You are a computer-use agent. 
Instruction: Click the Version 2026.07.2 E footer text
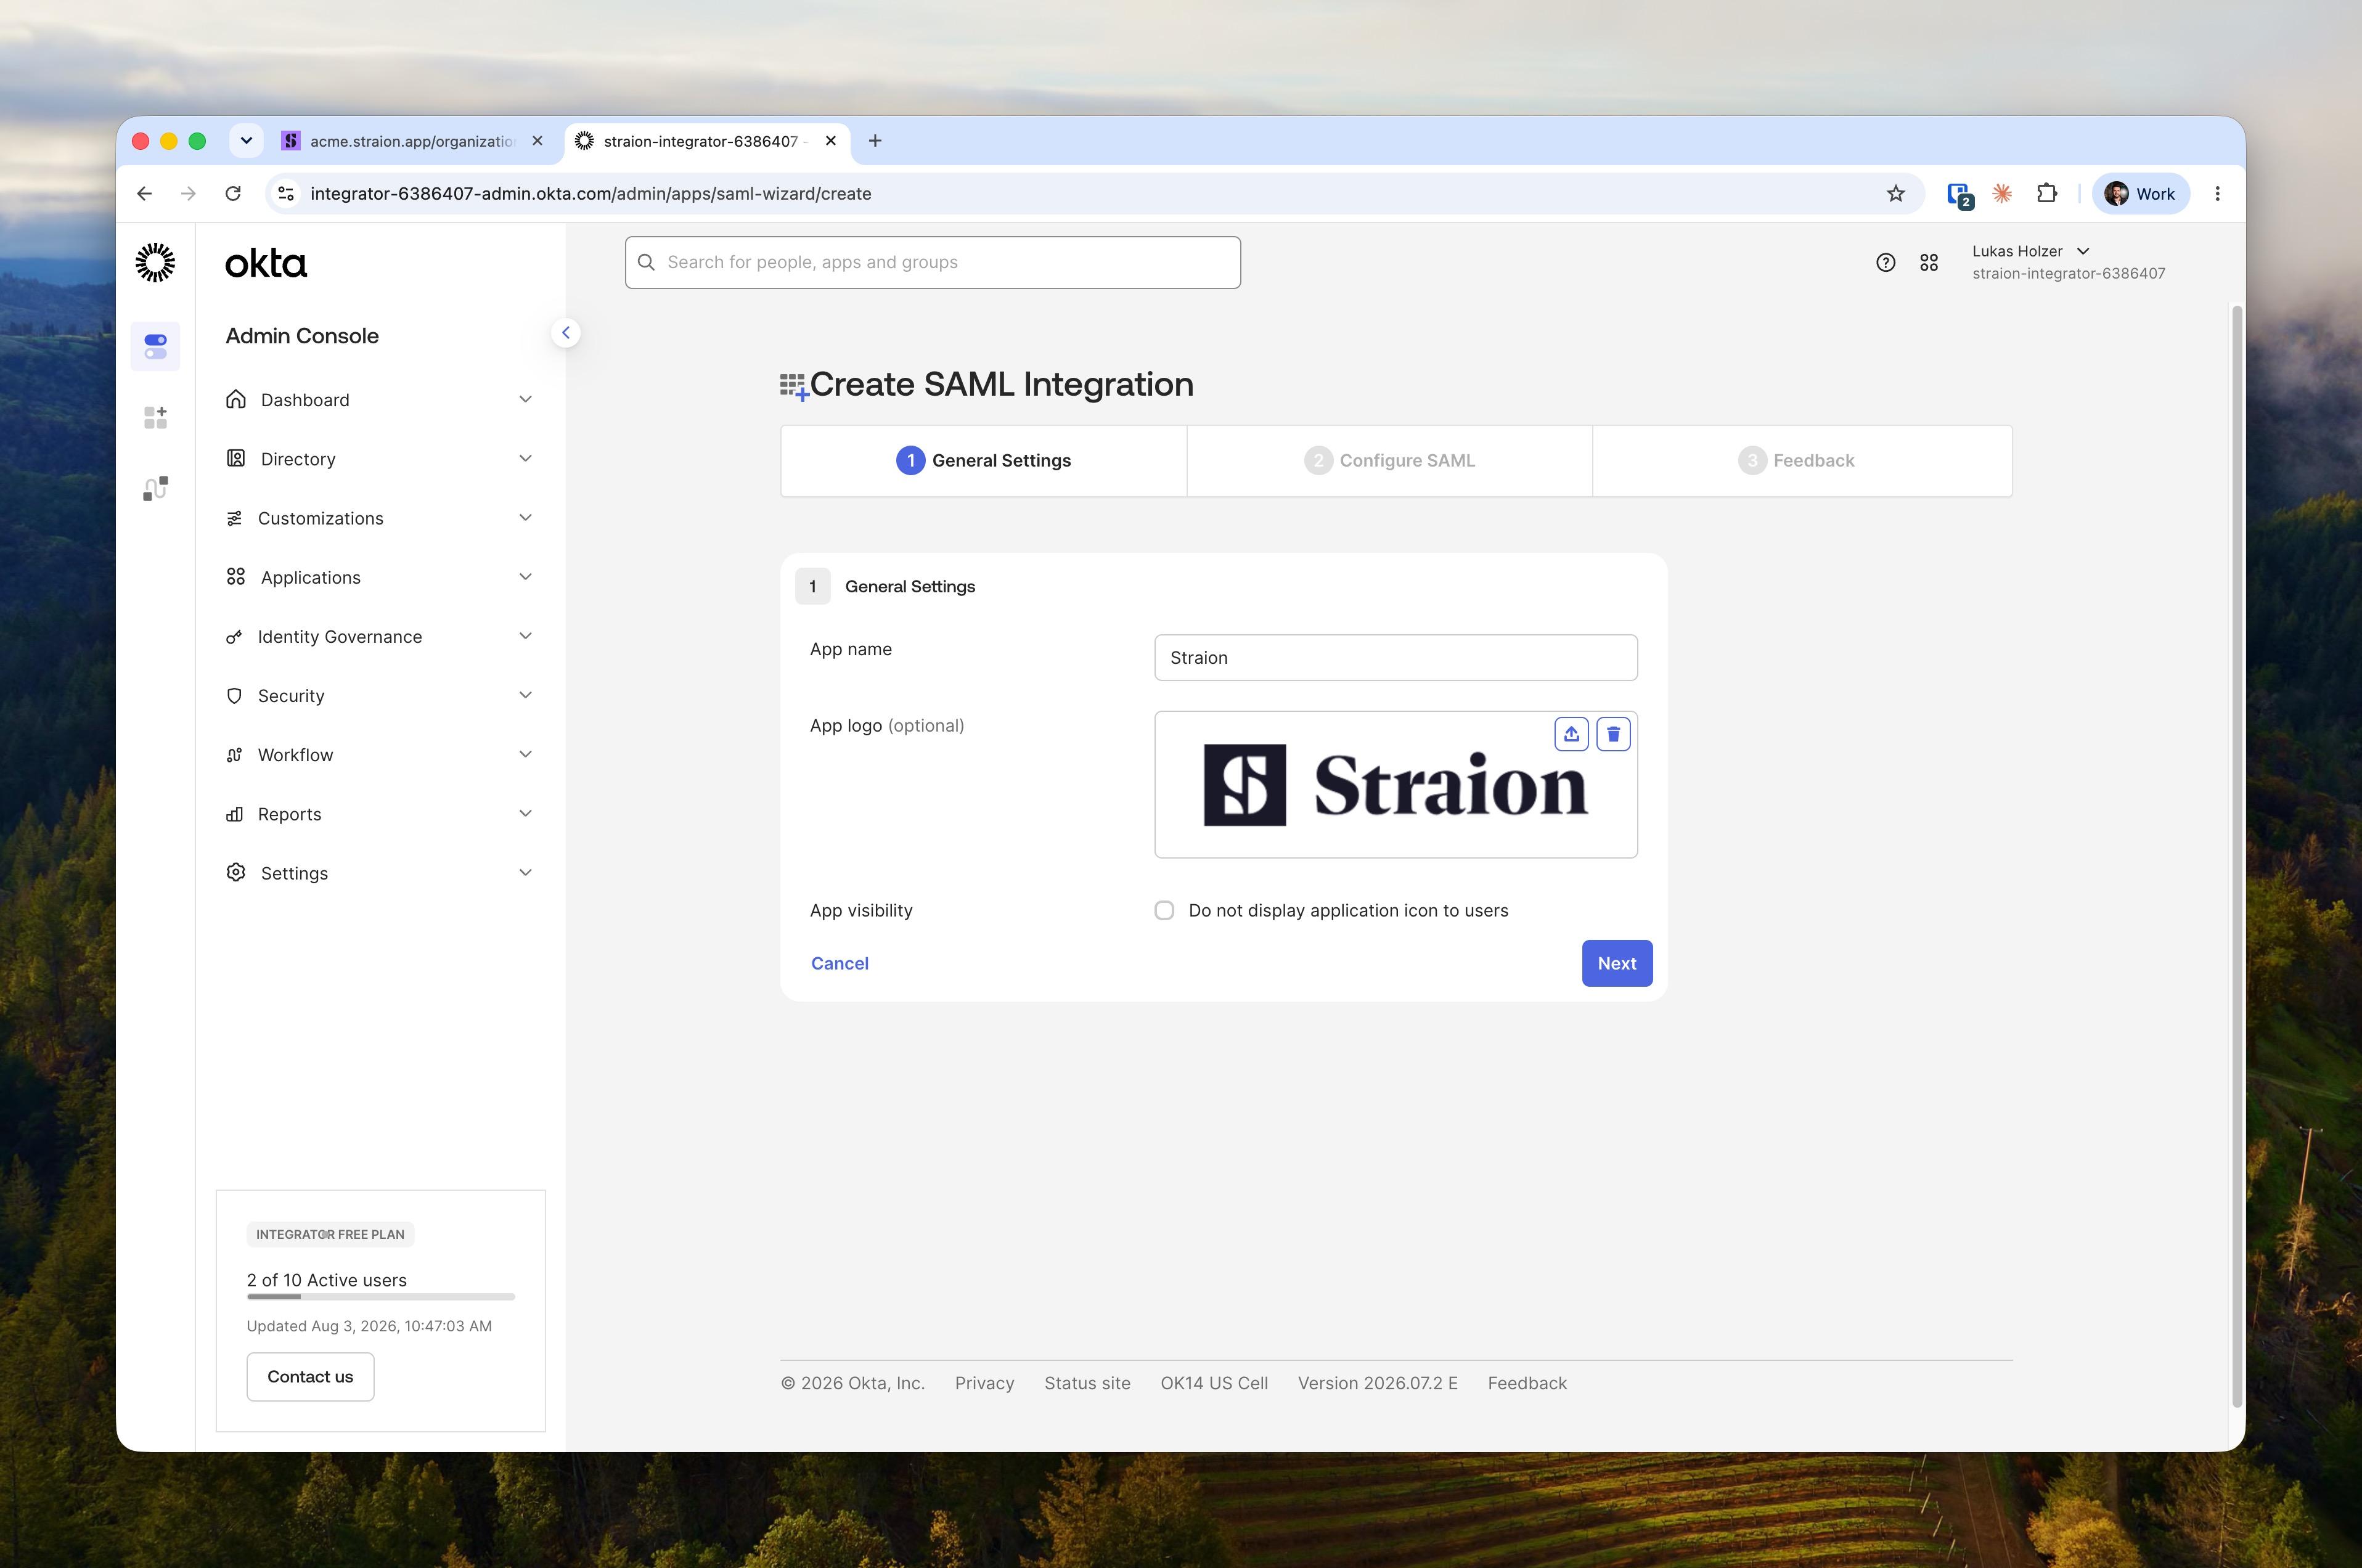pos(1378,1383)
